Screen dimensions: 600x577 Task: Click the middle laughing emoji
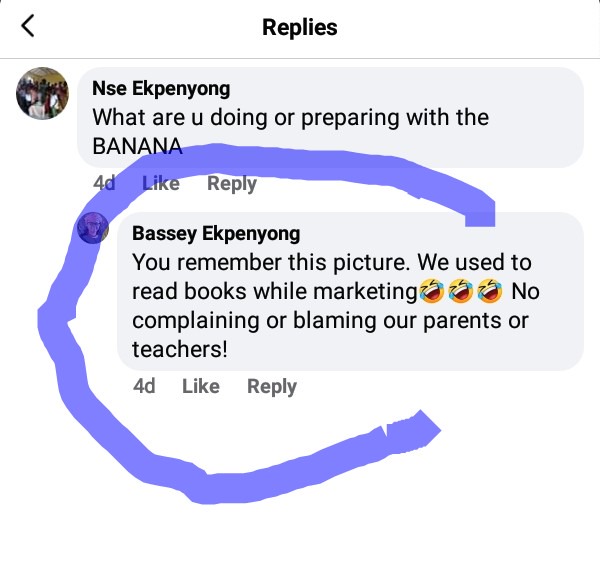coord(461,291)
